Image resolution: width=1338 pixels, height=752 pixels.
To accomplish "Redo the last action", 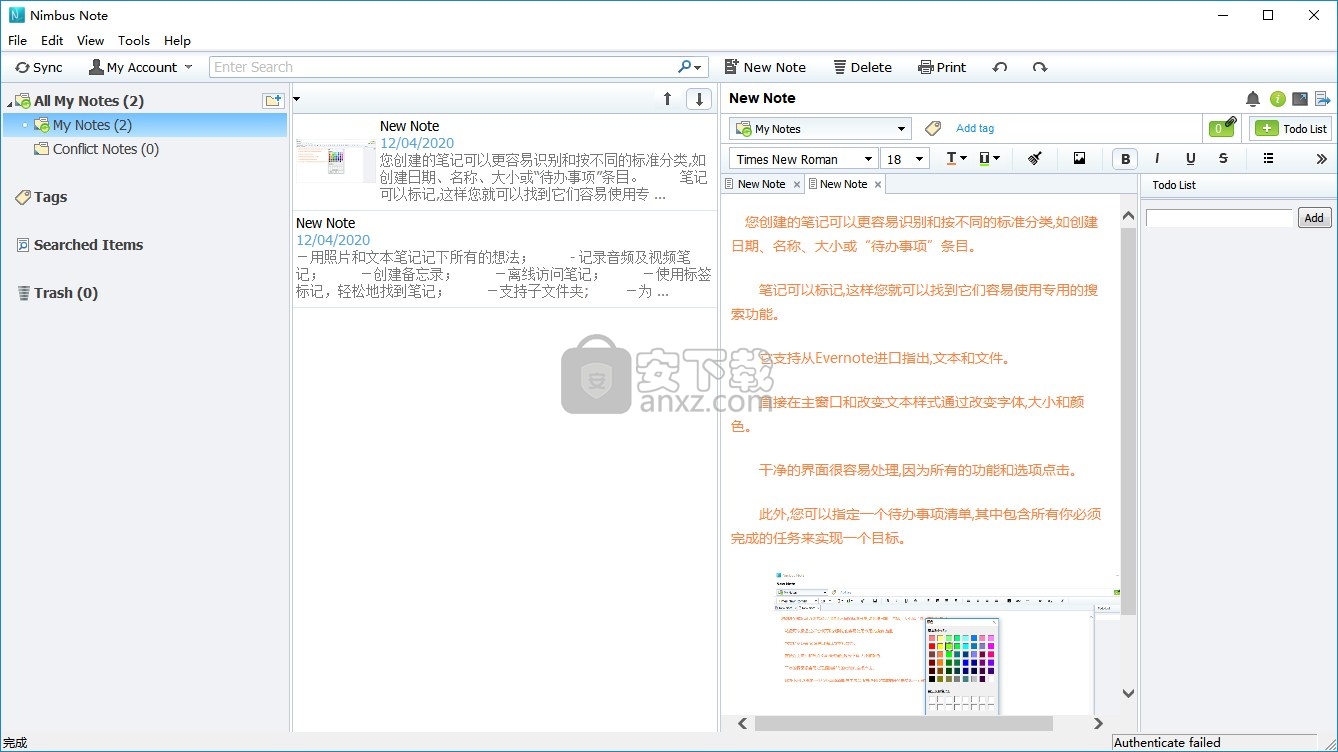I will click(1040, 67).
